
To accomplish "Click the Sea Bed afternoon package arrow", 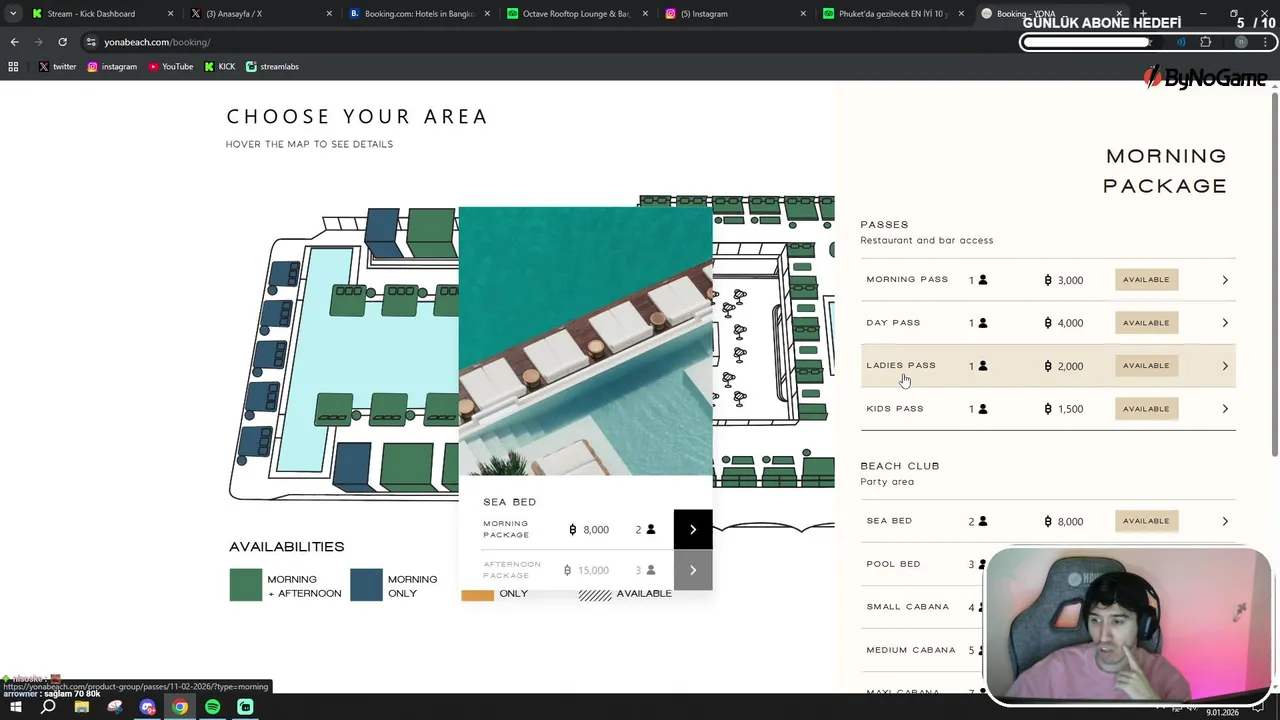I will coord(693,570).
